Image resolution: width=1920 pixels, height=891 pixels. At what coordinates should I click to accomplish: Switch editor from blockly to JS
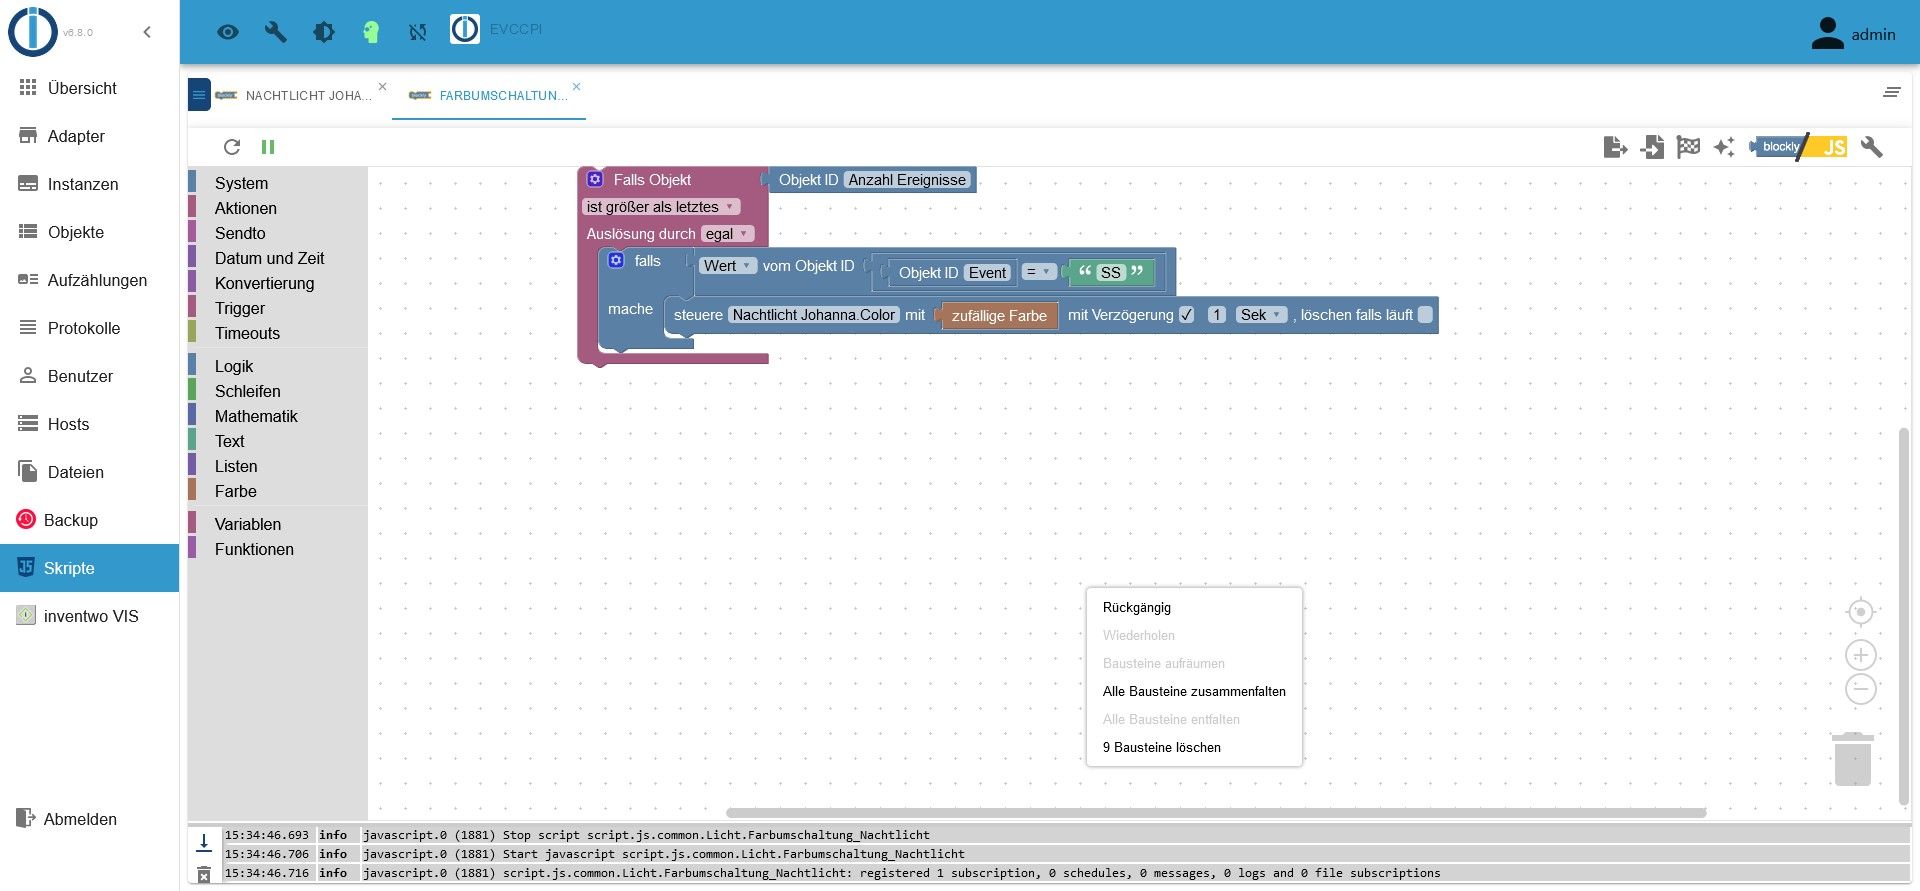[1798, 147]
